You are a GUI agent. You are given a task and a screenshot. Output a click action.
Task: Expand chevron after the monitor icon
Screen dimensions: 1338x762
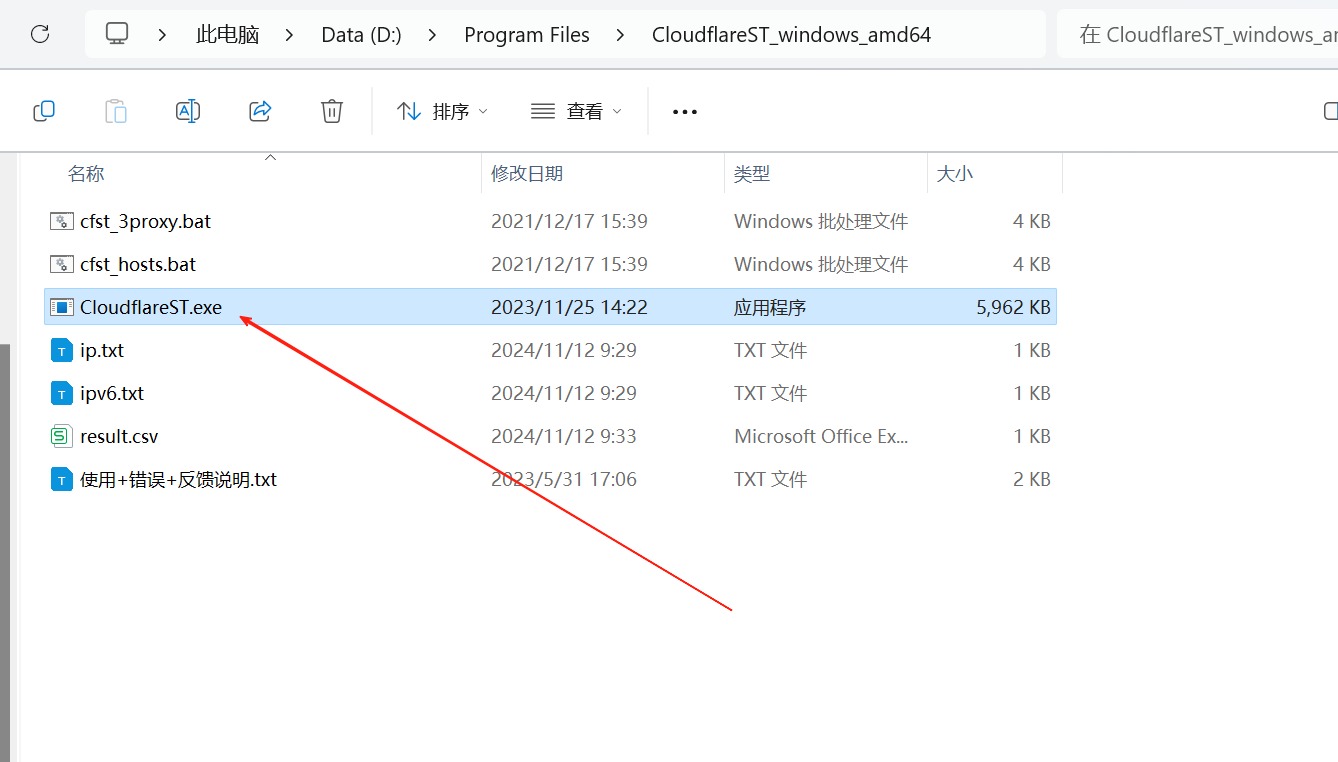(x=162, y=35)
